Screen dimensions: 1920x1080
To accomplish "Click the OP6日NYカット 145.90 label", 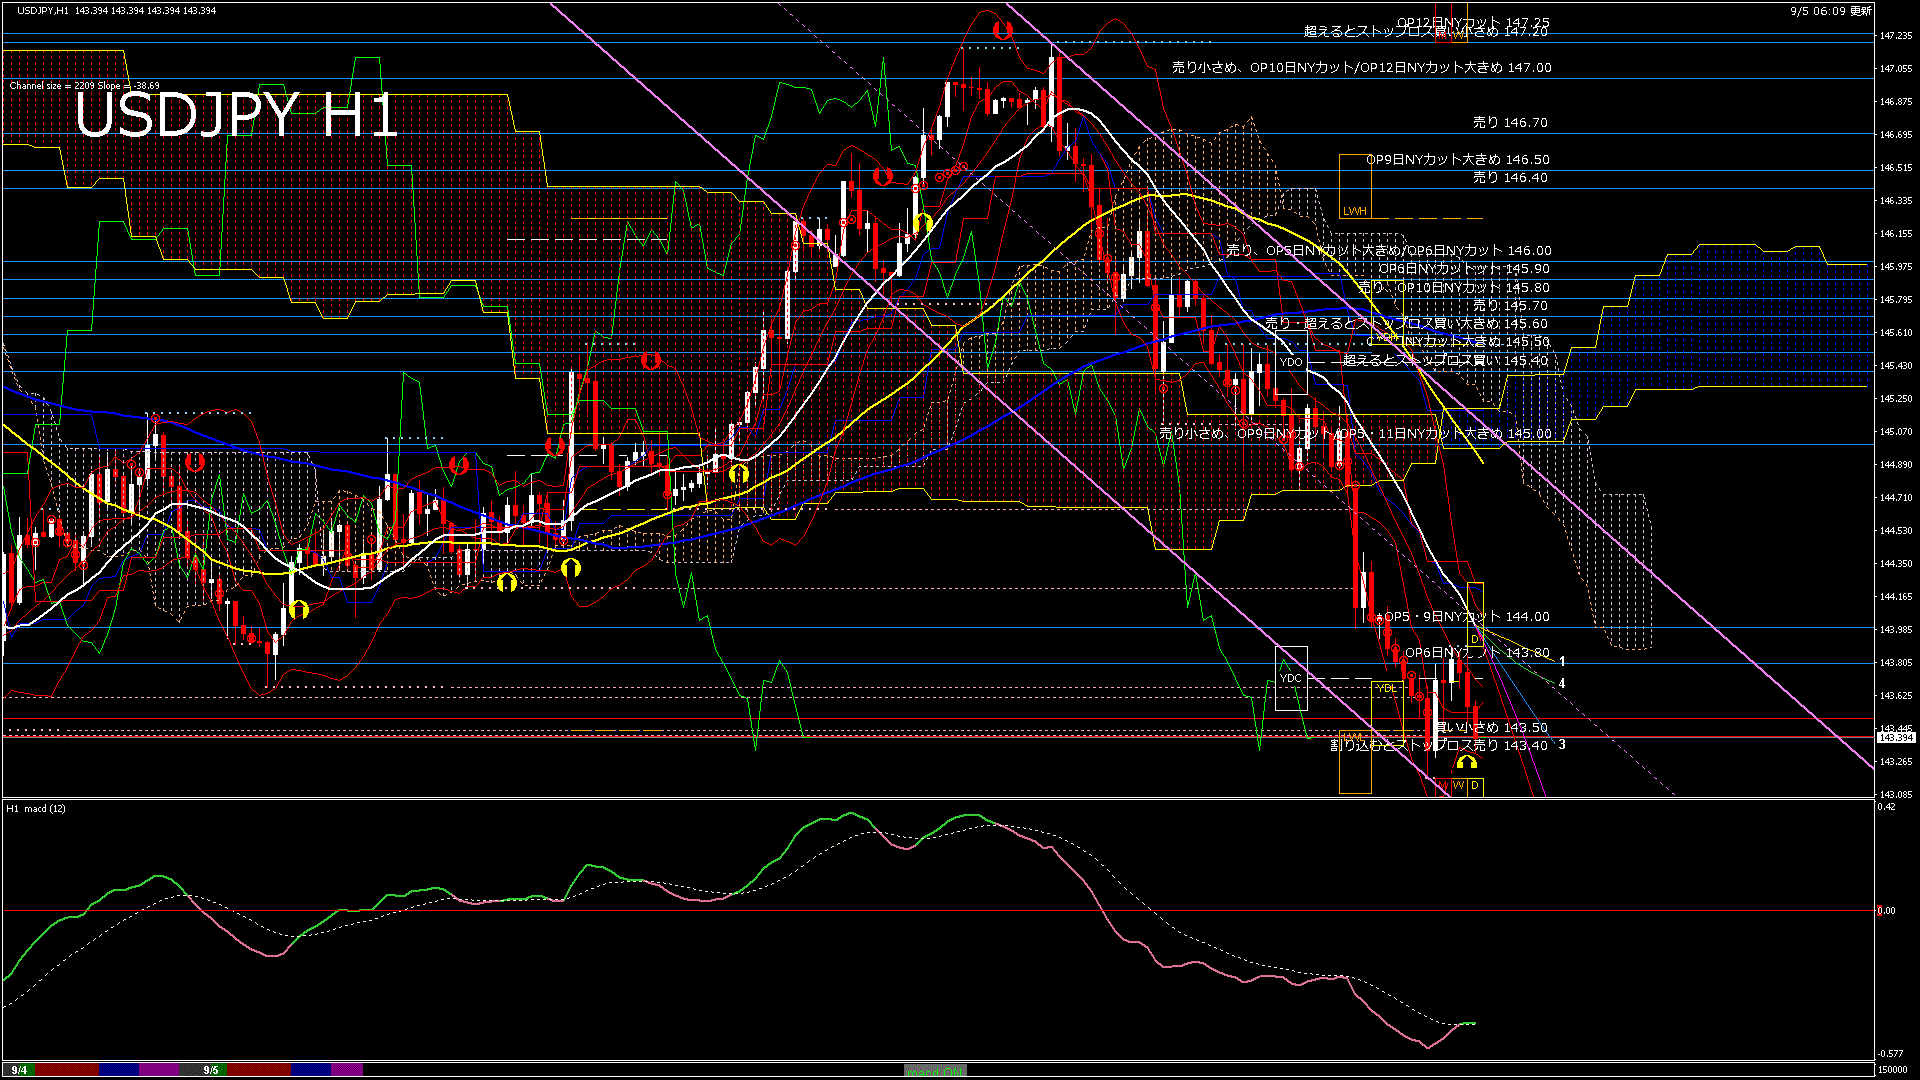I will tap(1464, 269).
